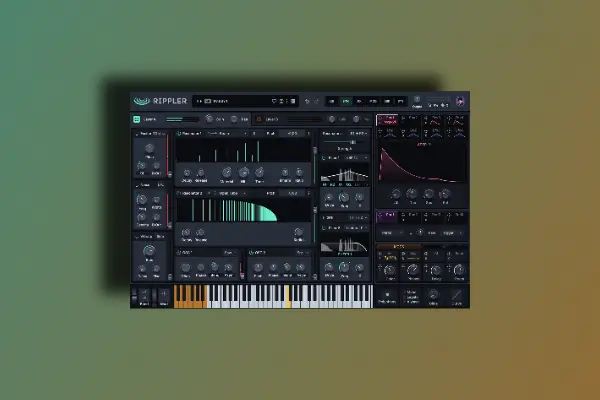Screen dimensions: 600x400
Task: Open OSC 1 waveform dropdown
Action: [230, 253]
